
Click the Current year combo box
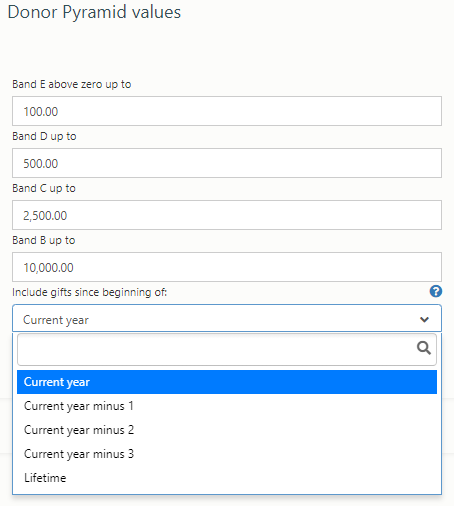click(x=227, y=318)
